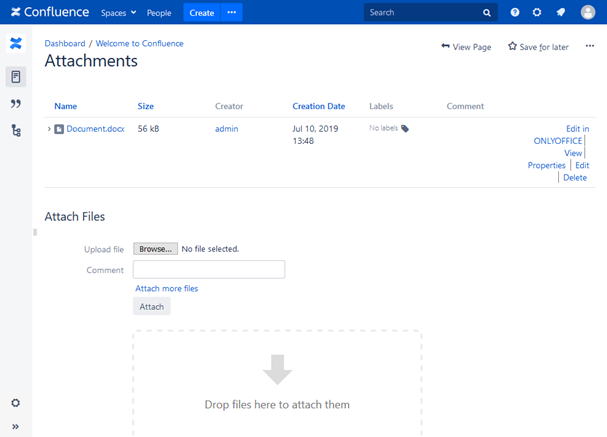Open the administration gear in header
The image size is (607, 437).
click(x=537, y=13)
